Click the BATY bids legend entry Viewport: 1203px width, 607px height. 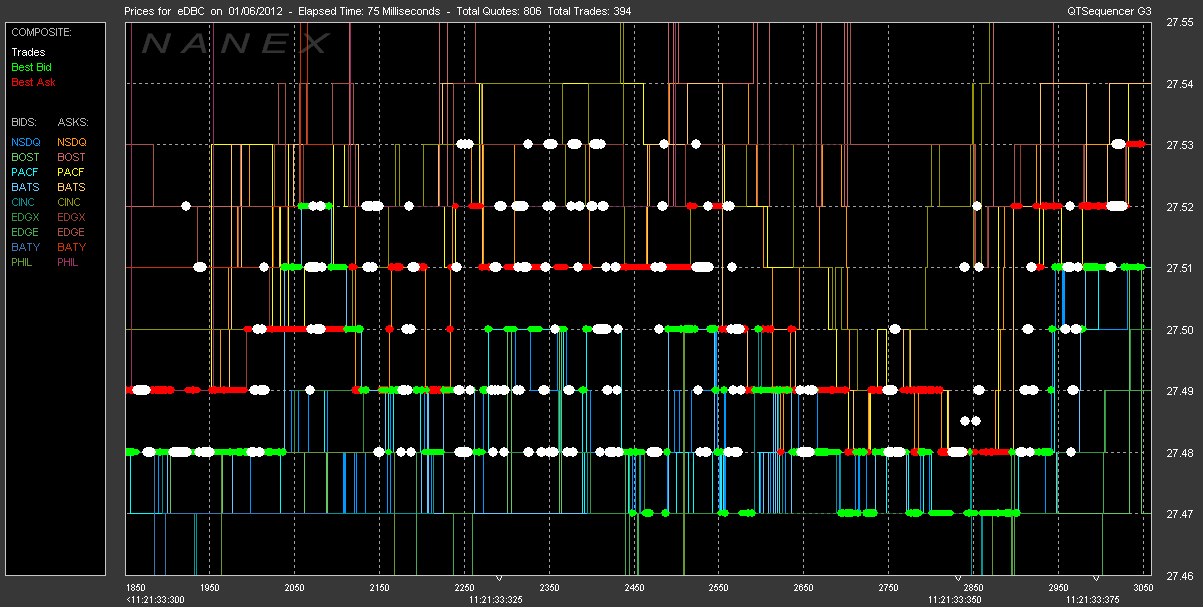27,247
